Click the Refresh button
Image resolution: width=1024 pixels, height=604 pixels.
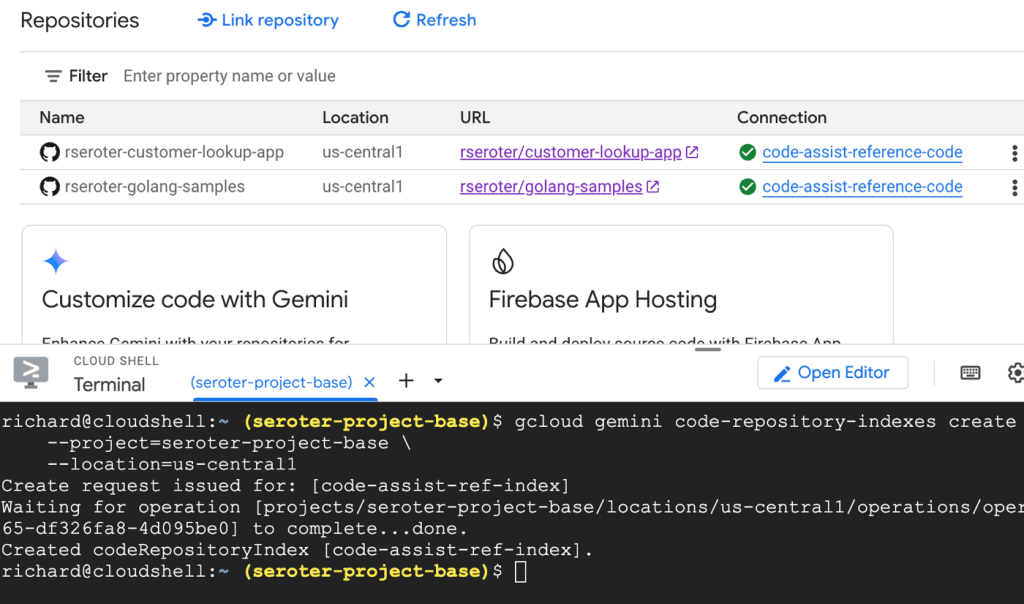point(434,20)
